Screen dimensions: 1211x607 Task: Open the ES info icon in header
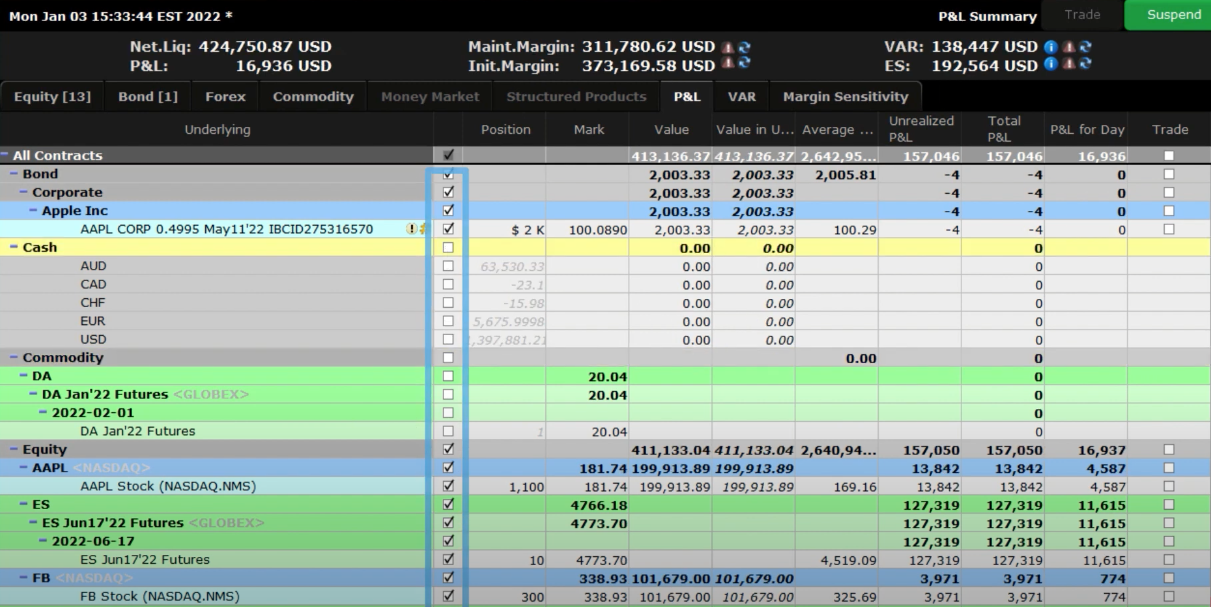tap(1050, 66)
